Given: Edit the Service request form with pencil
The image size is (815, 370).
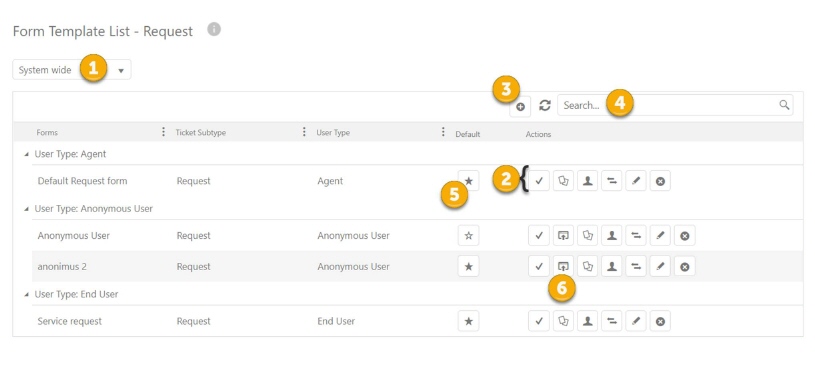Looking at the screenshot, I should pos(636,321).
